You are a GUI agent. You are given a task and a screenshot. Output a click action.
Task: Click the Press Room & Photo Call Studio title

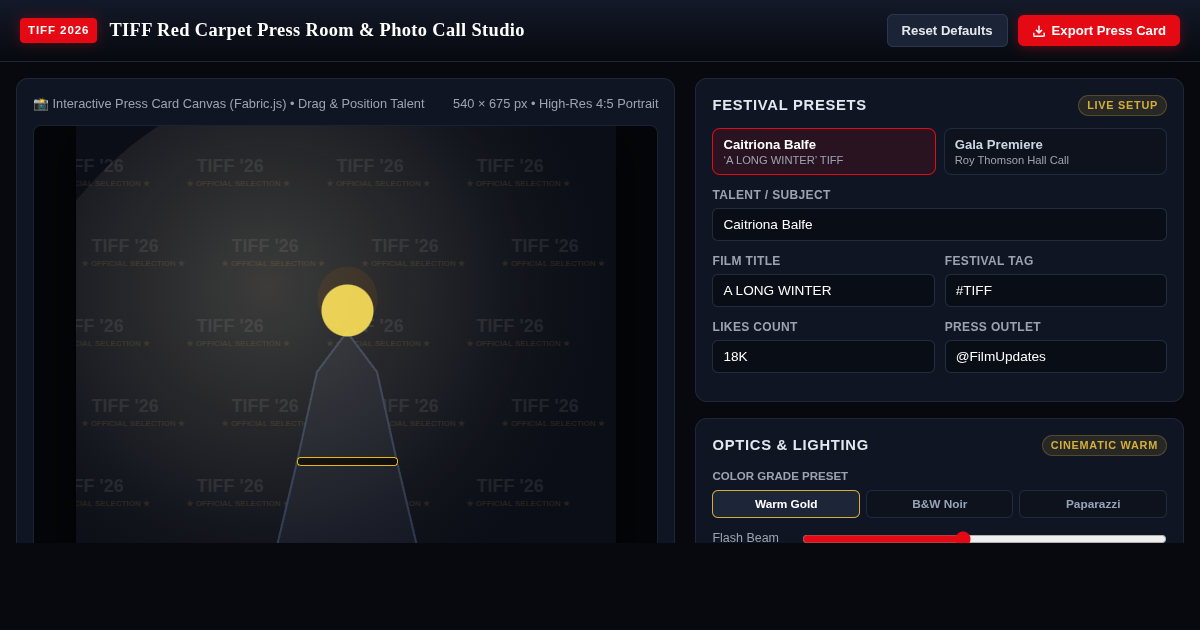317,30
